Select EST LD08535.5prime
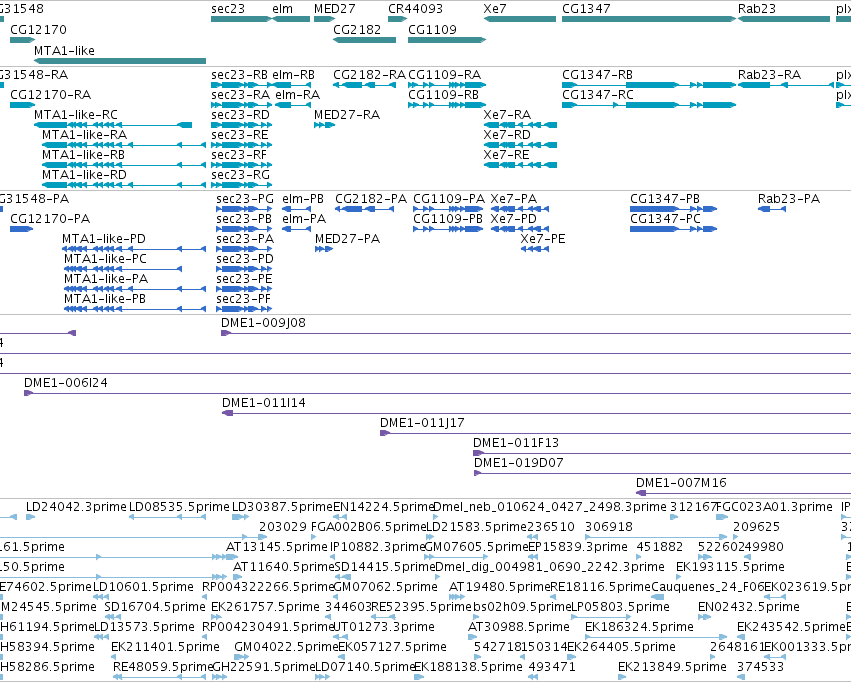Viewport: 851px width, 682px height. click(x=167, y=517)
